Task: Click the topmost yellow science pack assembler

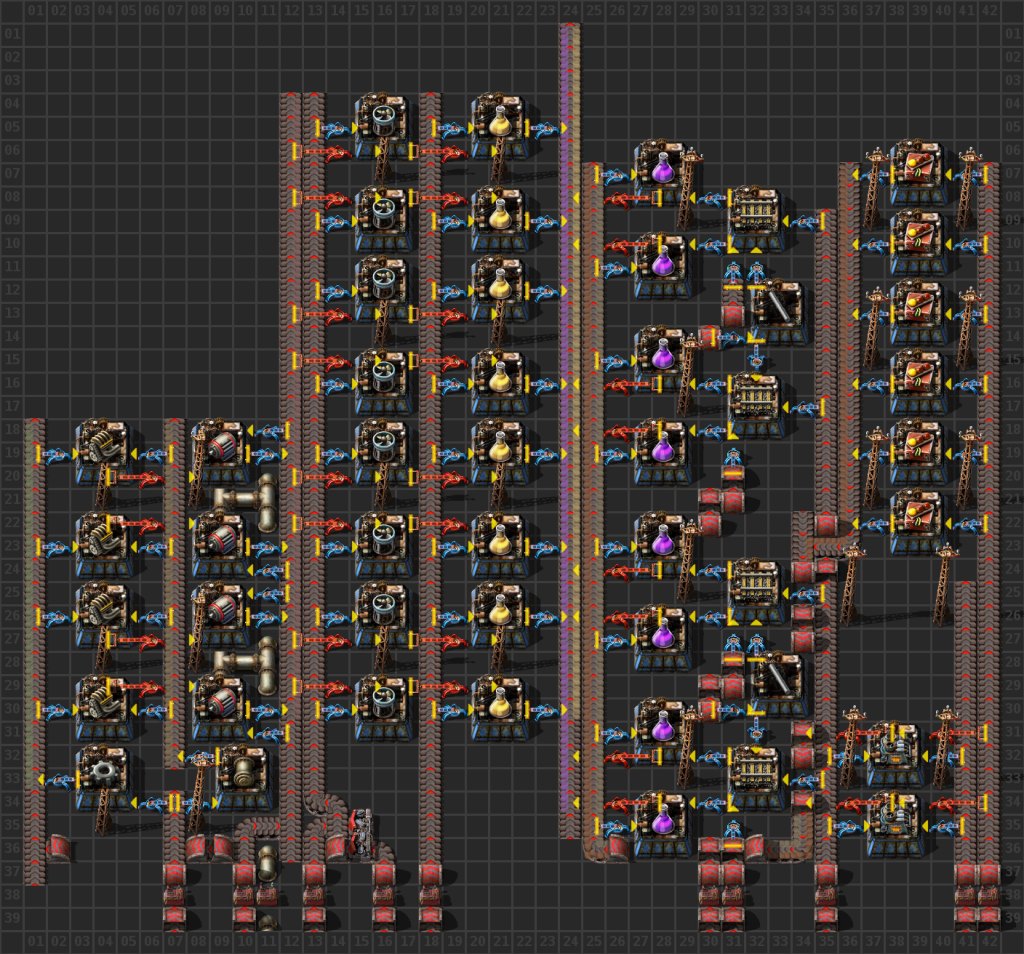Action: (500, 127)
